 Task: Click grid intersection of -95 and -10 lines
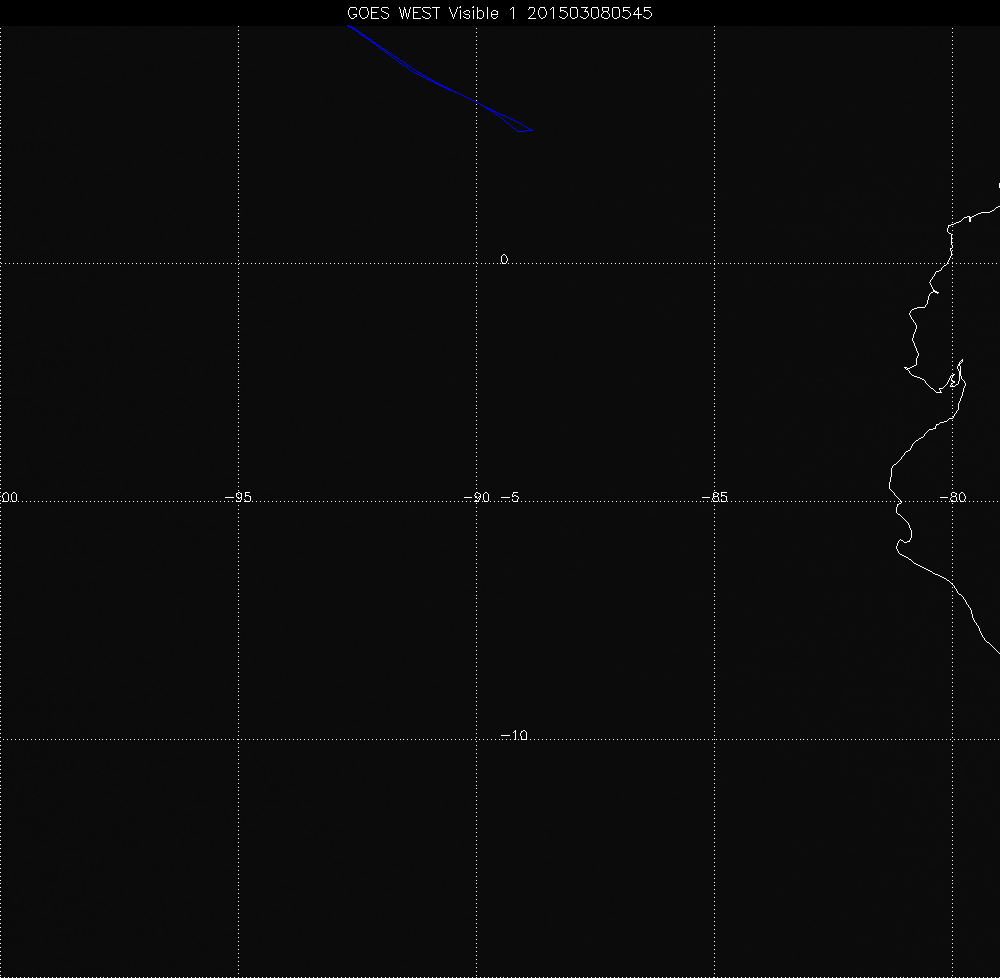(238, 740)
